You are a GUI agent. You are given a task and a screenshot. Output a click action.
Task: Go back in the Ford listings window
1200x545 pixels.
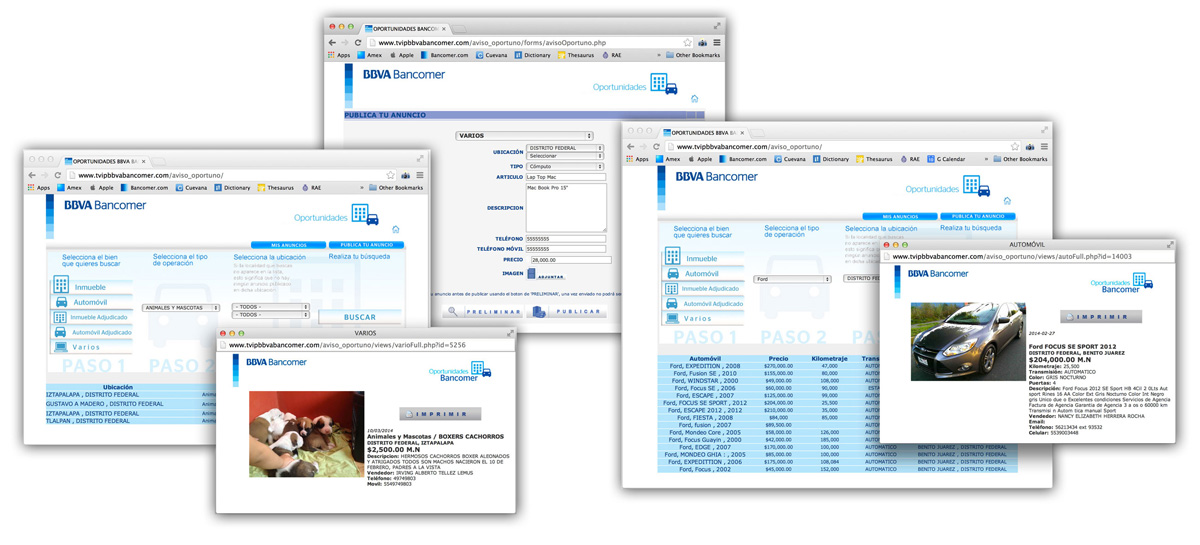(x=631, y=147)
